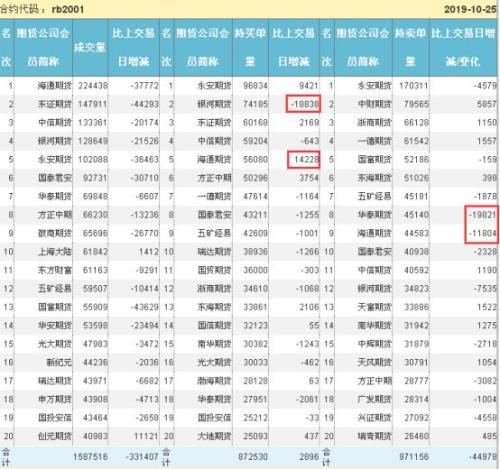
Task: Click total volume 1587516
Action: pos(90,457)
